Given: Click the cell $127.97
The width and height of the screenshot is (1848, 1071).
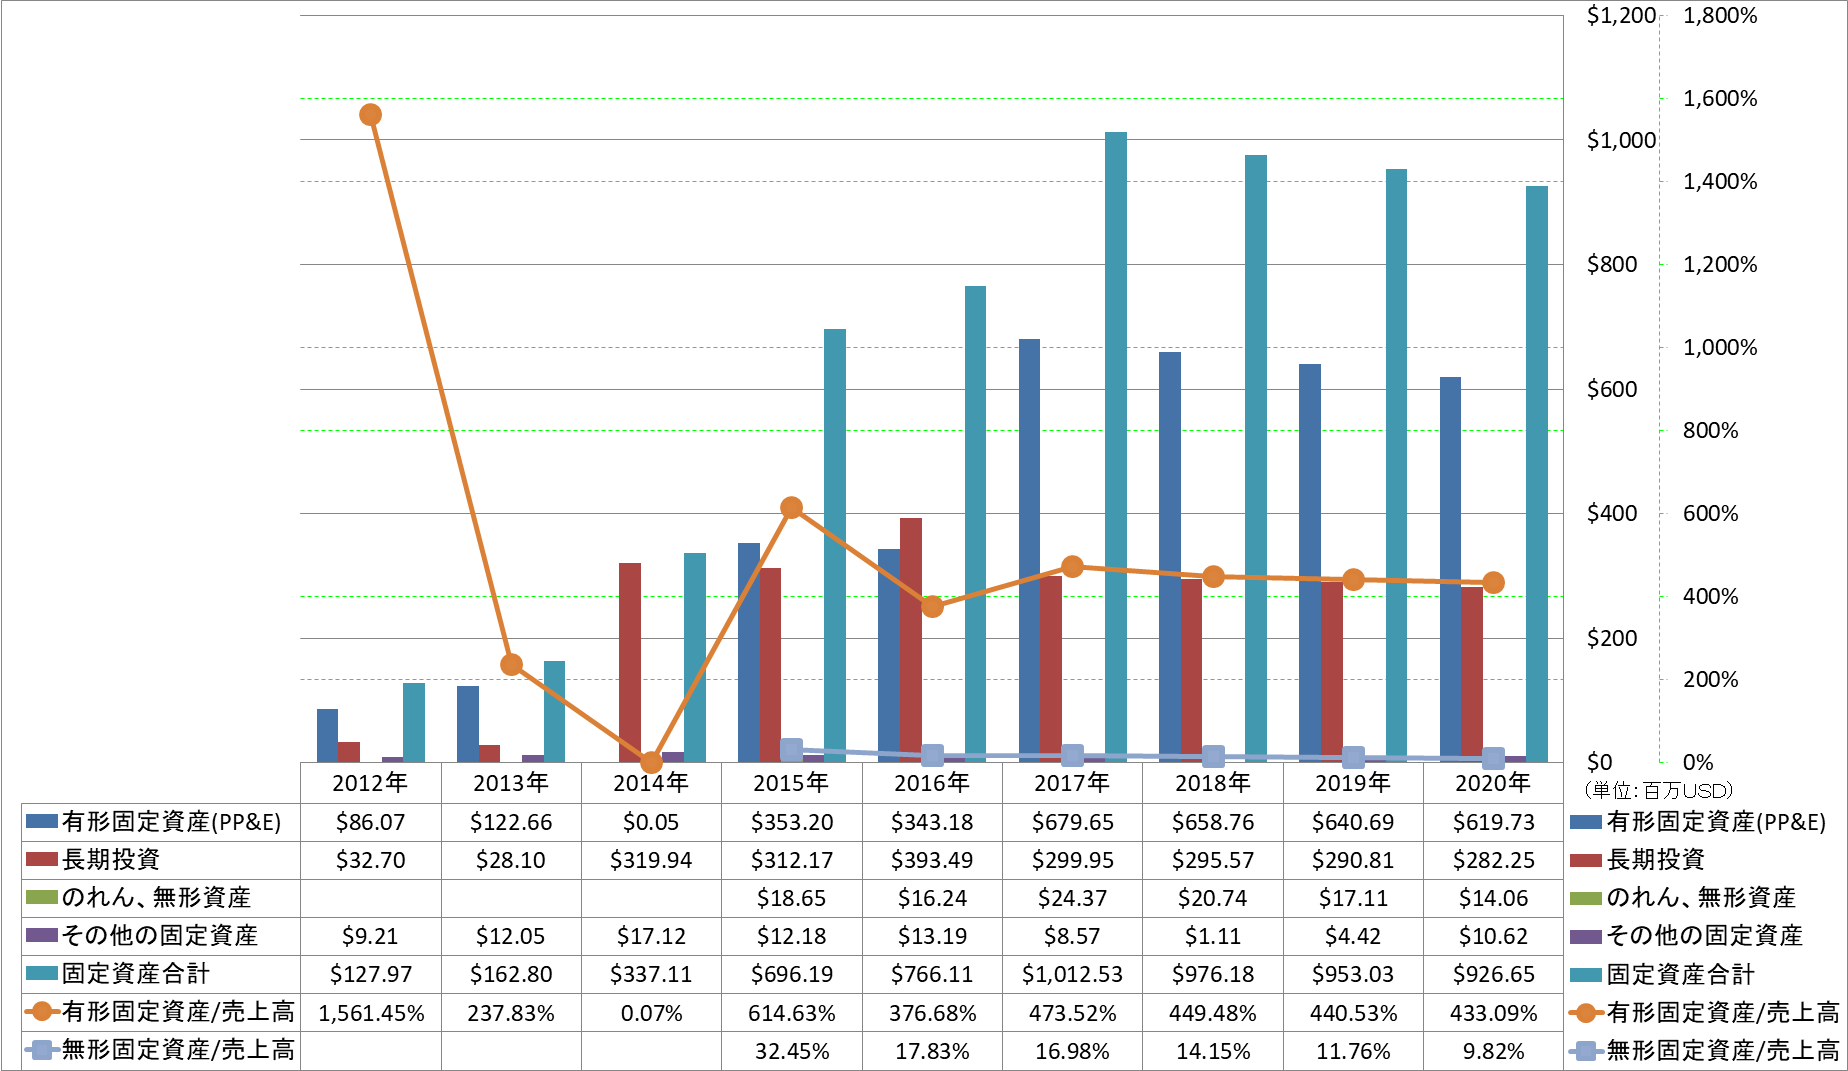Looking at the screenshot, I should pyautogui.click(x=370, y=974).
